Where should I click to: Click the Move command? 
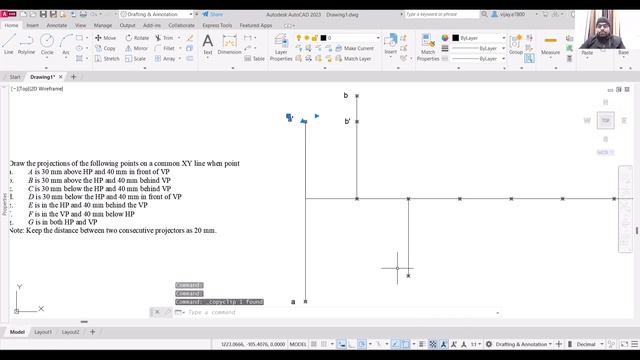pyautogui.click(x=105, y=38)
